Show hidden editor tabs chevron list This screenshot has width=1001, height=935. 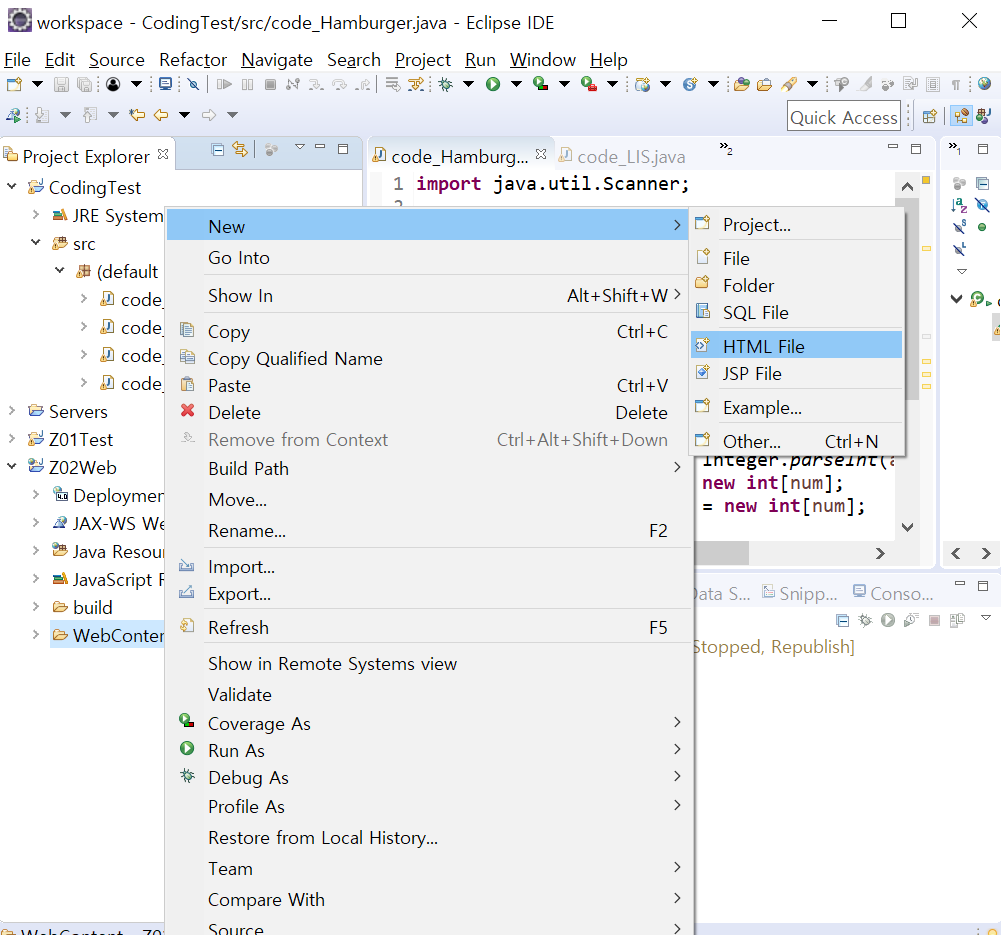pyautogui.click(x=726, y=149)
